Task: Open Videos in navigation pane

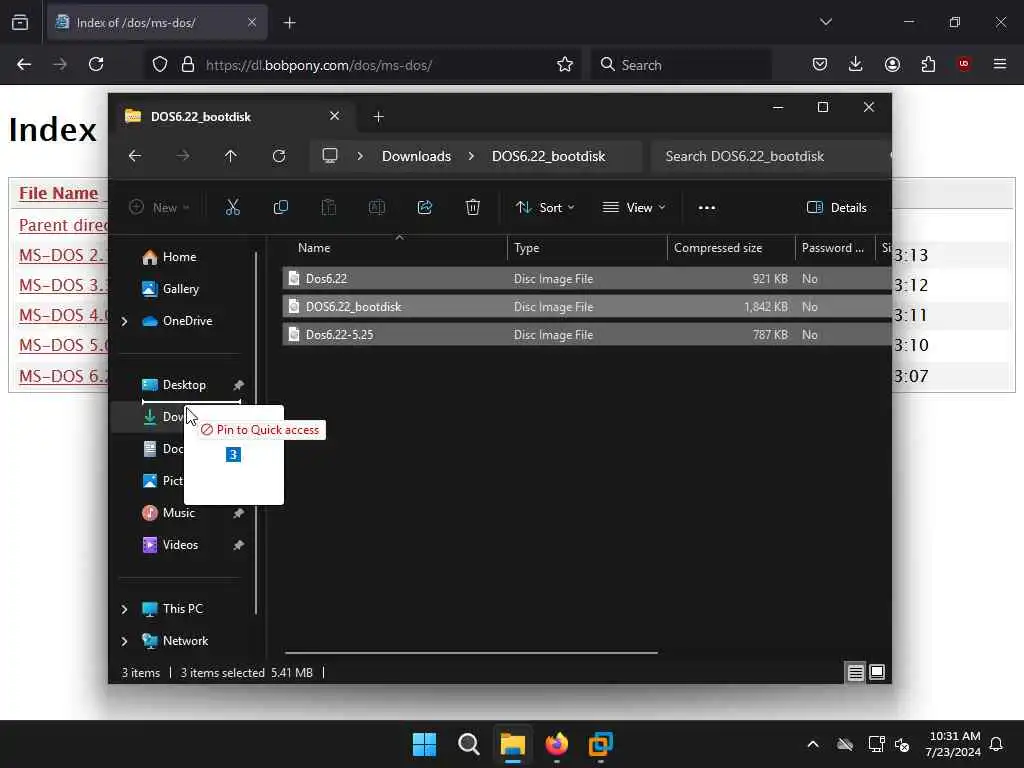Action: 170,545
